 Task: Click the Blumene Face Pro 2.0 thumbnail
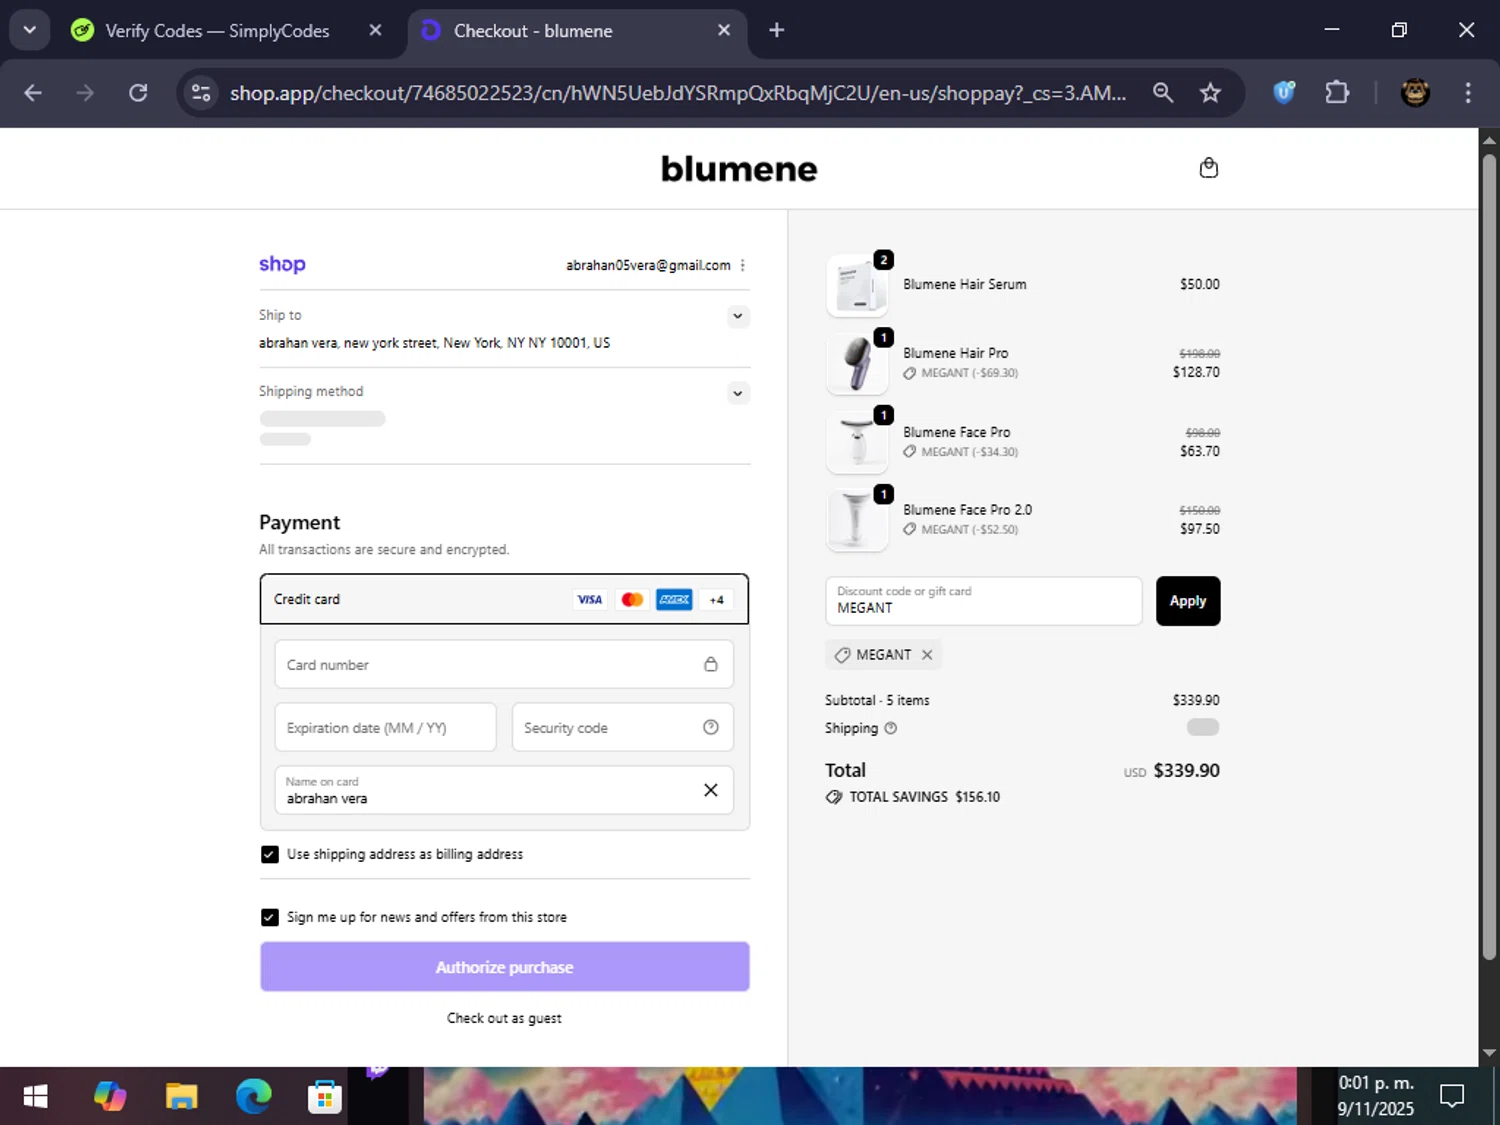click(x=857, y=520)
